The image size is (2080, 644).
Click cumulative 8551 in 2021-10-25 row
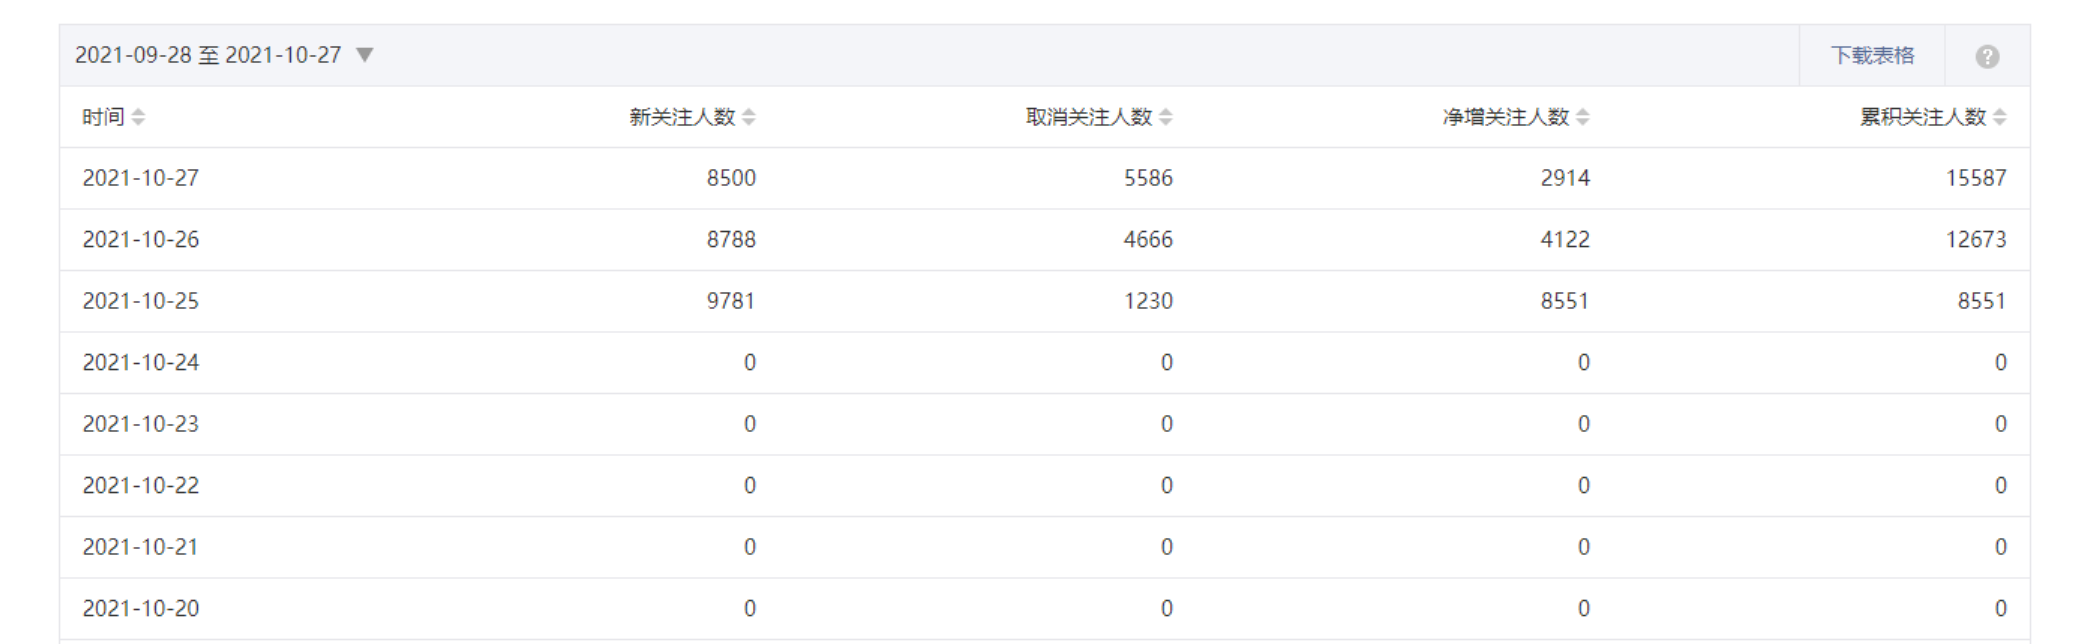click(x=1982, y=301)
